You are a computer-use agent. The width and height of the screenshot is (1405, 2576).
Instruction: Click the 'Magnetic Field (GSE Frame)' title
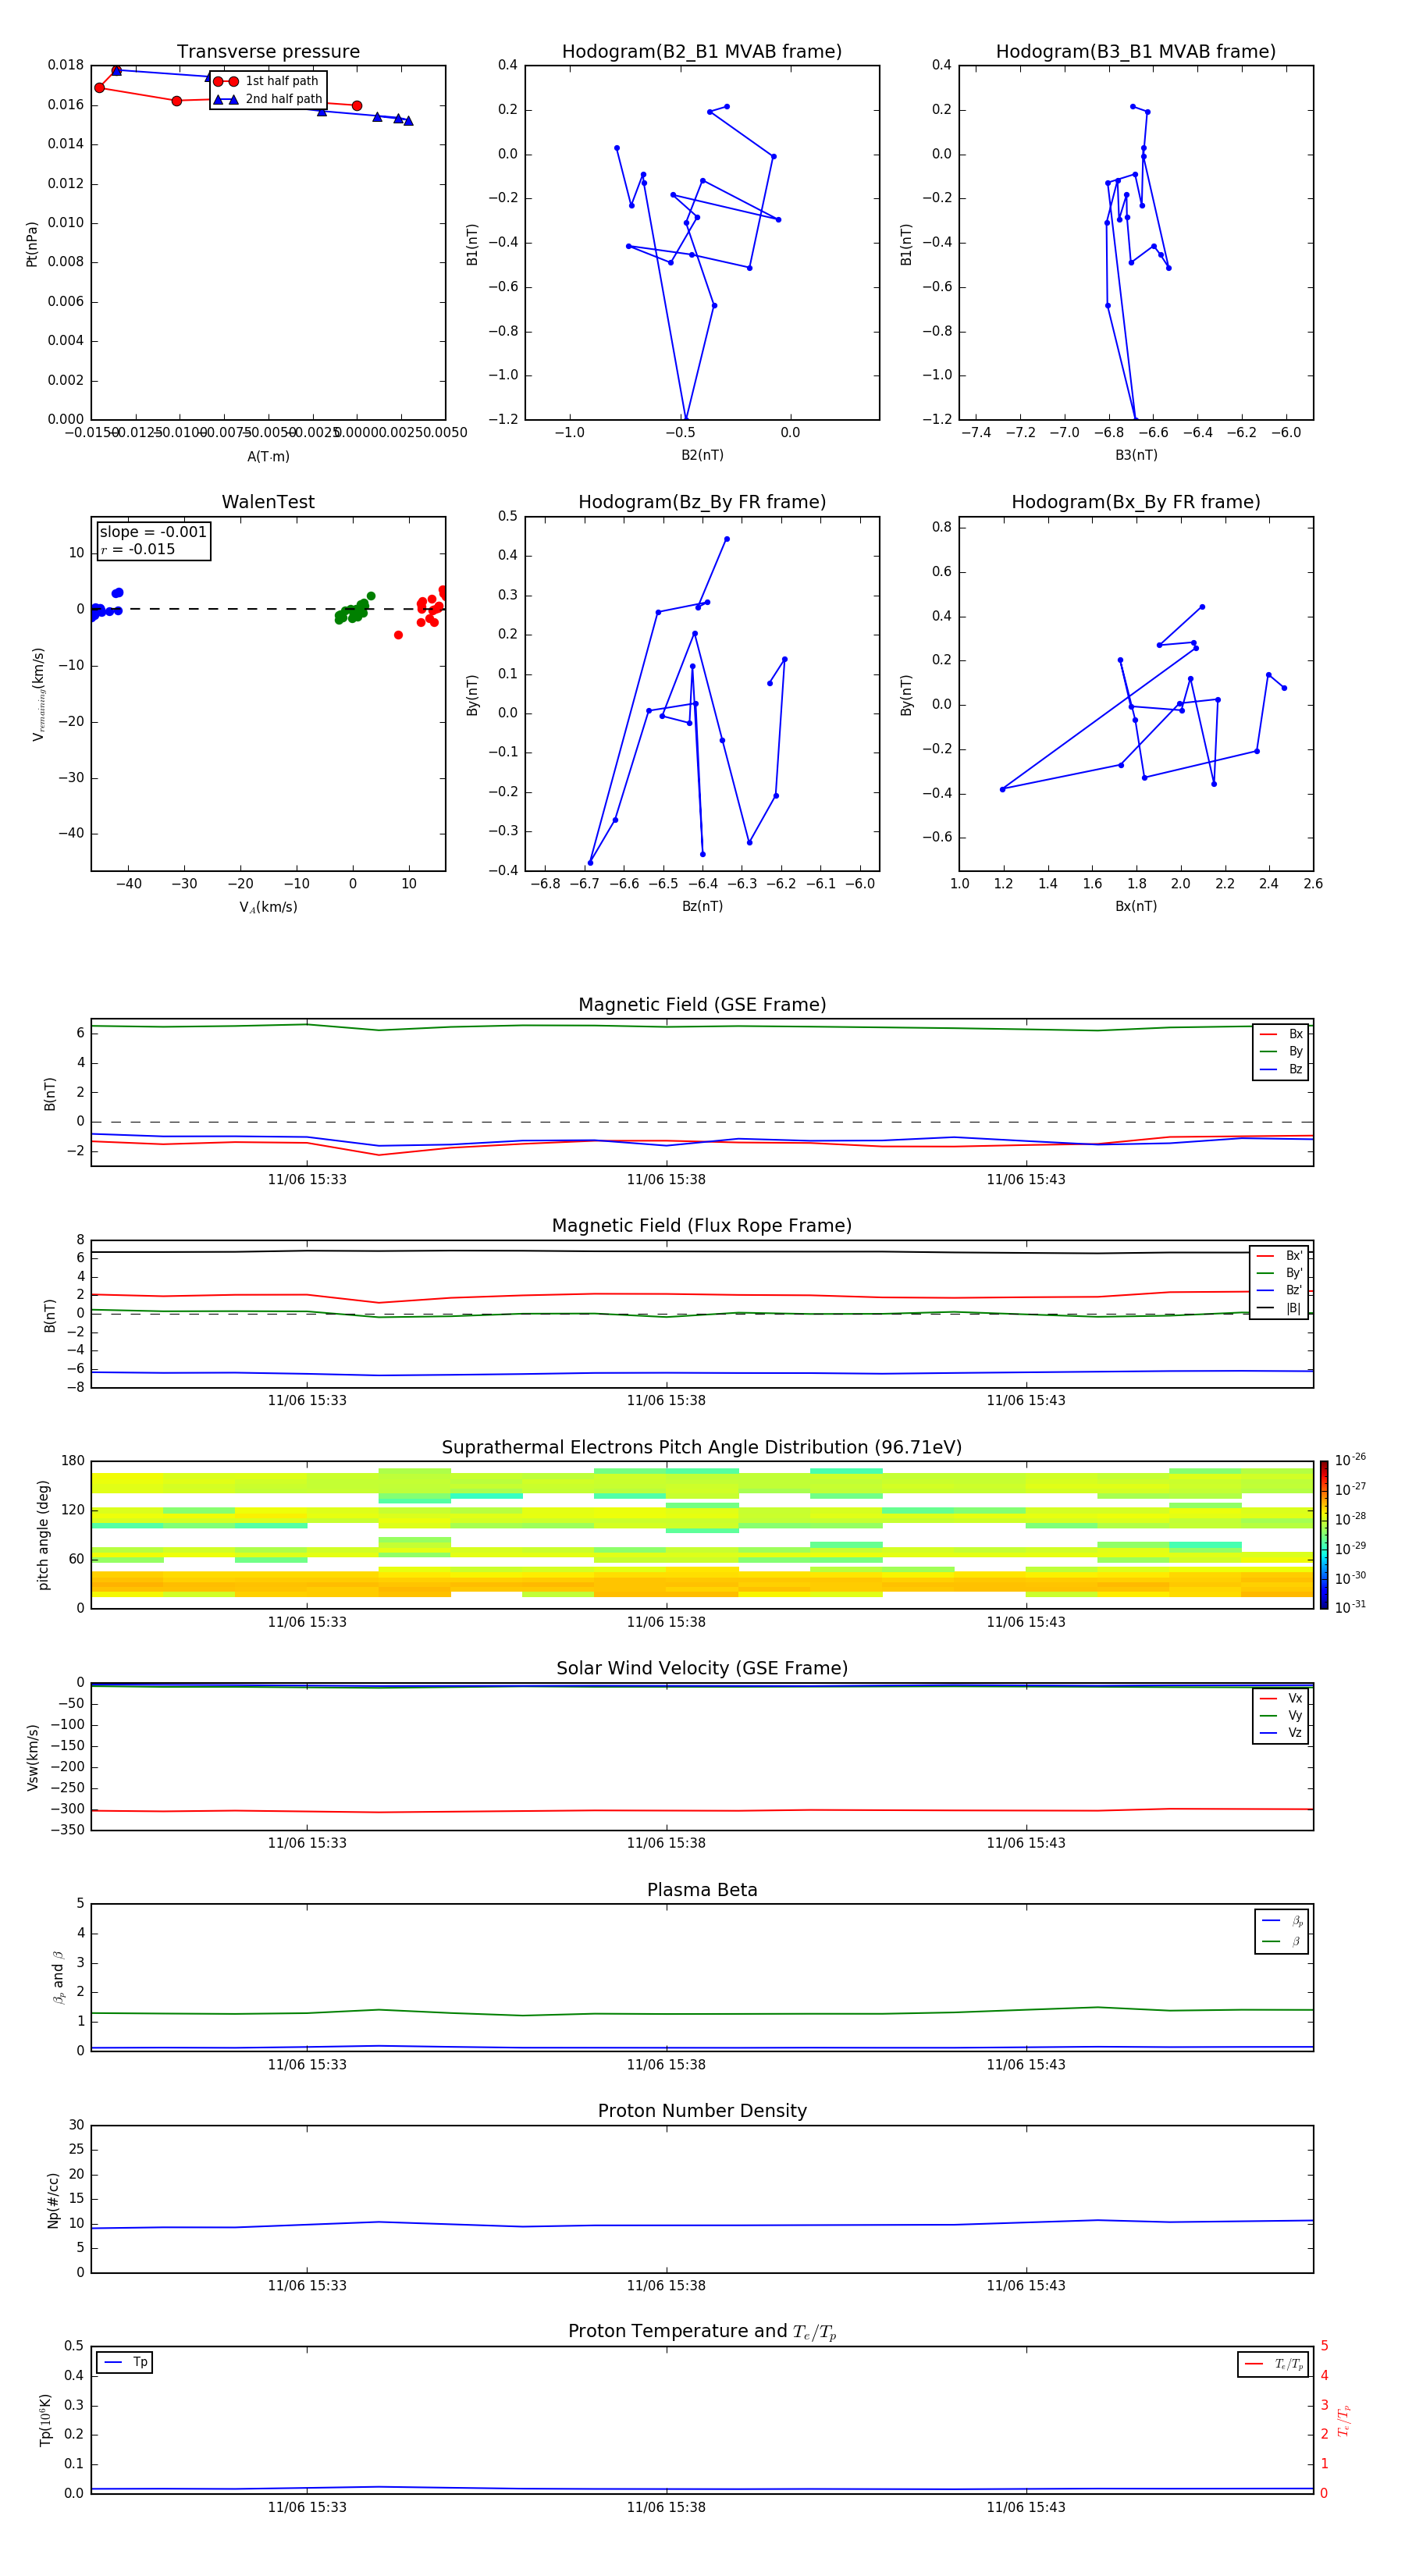[x=702, y=1005]
